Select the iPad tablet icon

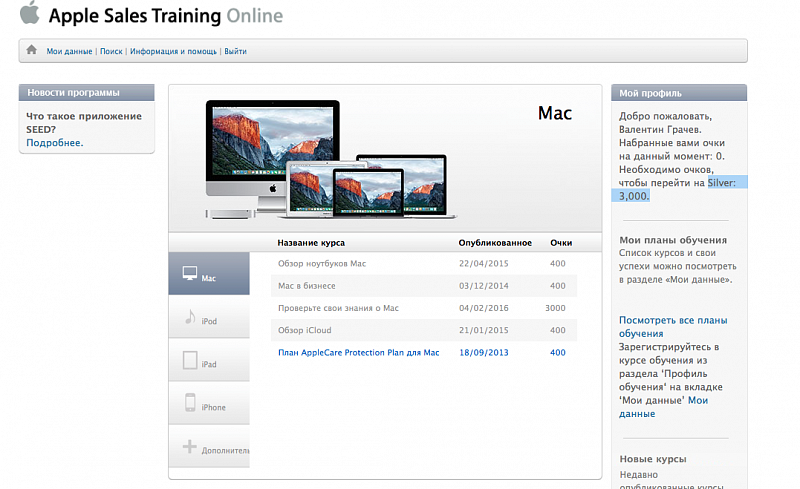[x=190, y=360]
